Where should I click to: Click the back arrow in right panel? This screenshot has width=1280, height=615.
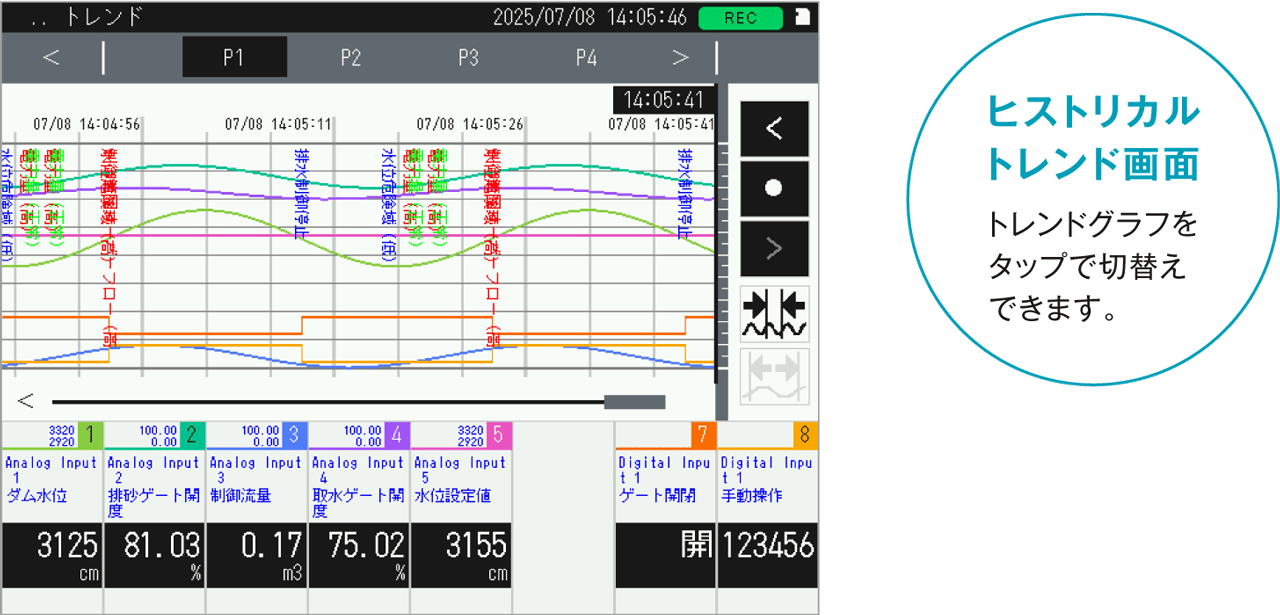[773, 129]
